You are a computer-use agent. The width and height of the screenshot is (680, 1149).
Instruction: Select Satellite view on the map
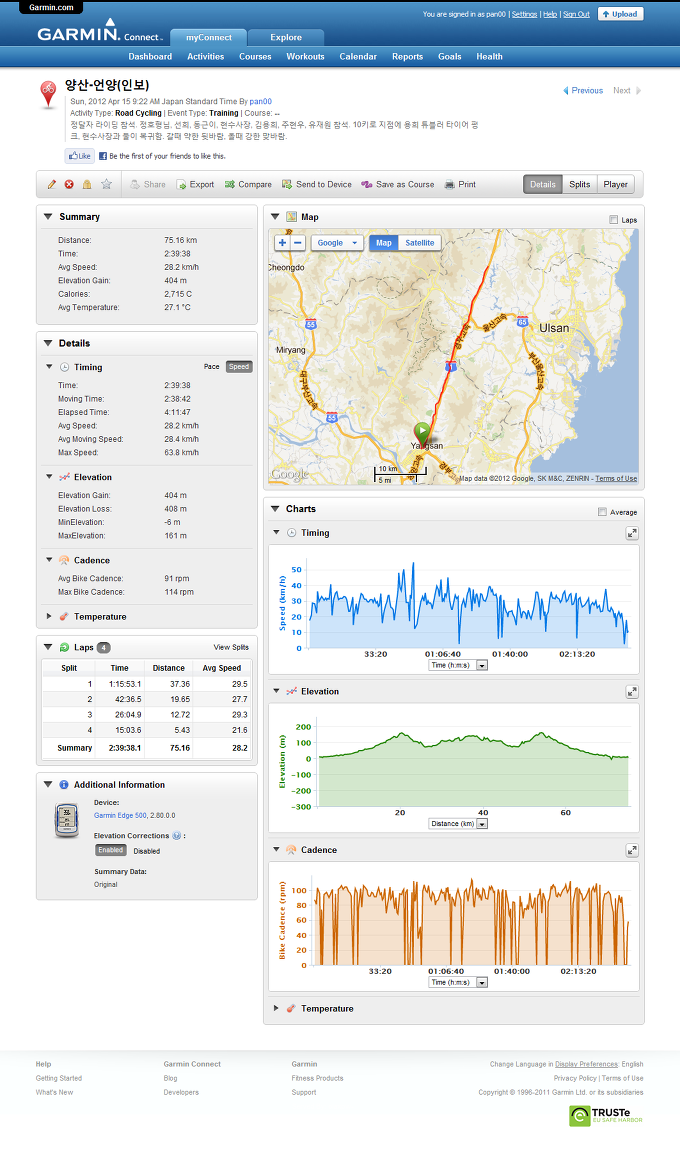420,243
